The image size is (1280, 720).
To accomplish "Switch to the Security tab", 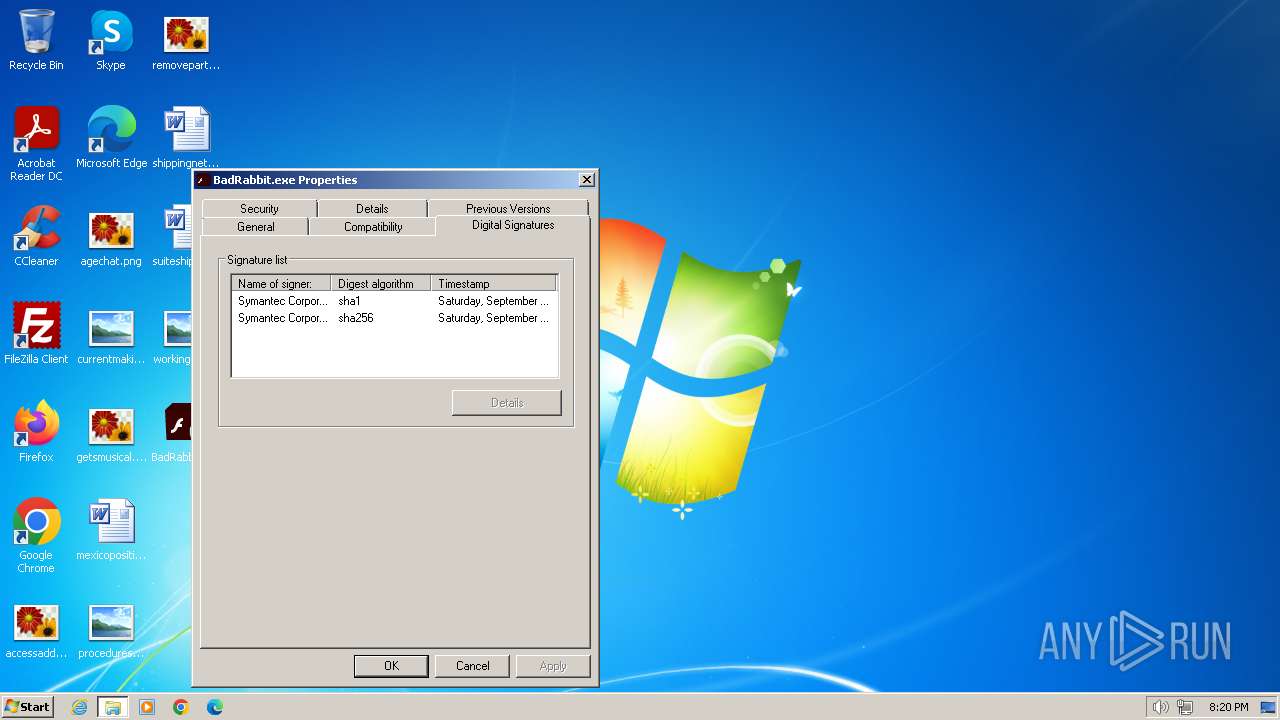I will click(259, 208).
